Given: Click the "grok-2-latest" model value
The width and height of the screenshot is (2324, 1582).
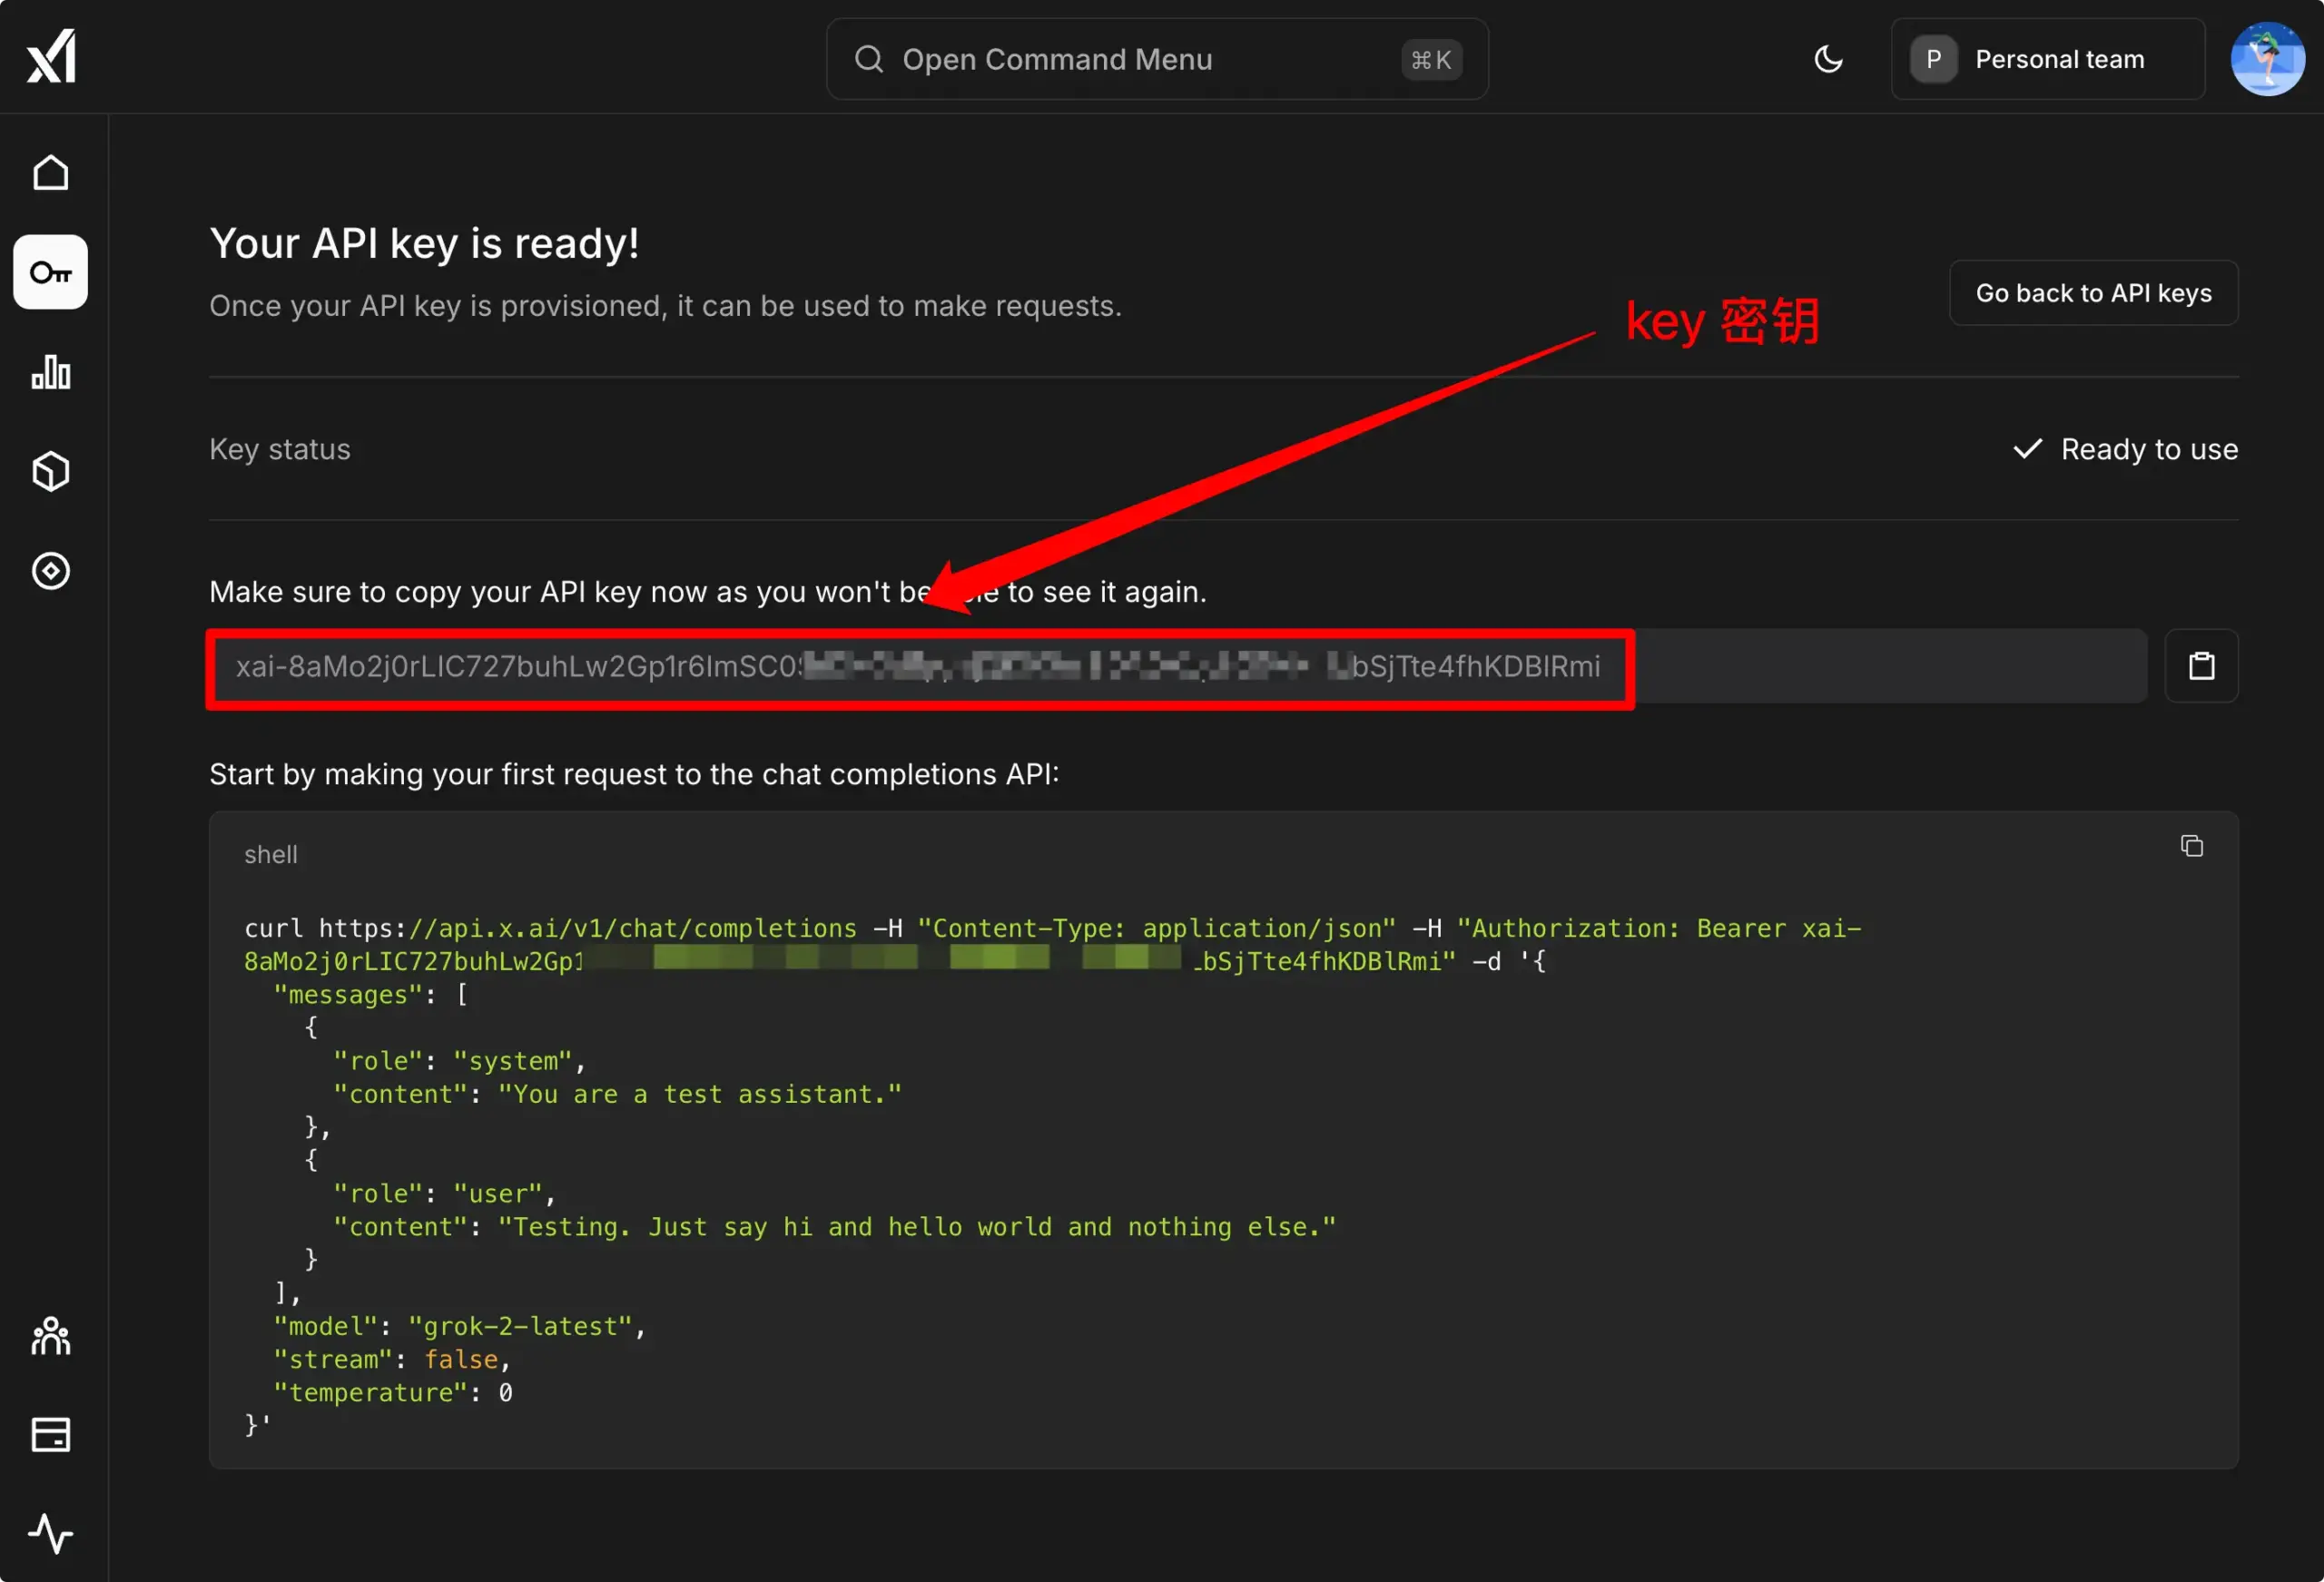Looking at the screenshot, I should pos(520,1326).
